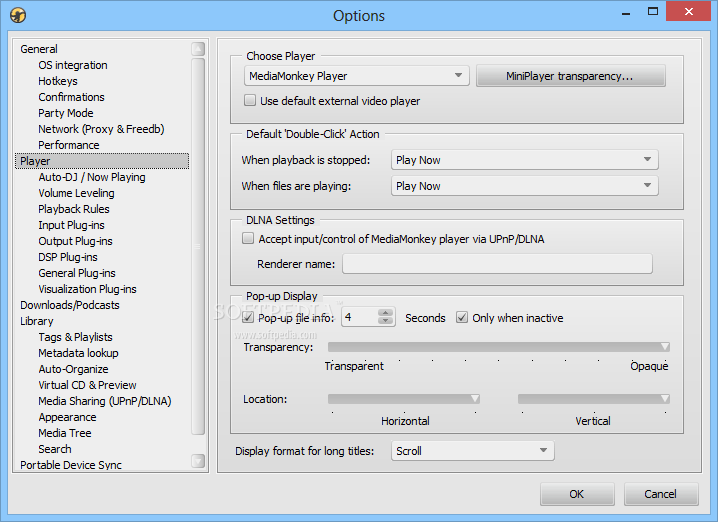This screenshot has height=522, width=718.
Task: Dismiss dialog with Cancel button
Action: coord(661,494)
